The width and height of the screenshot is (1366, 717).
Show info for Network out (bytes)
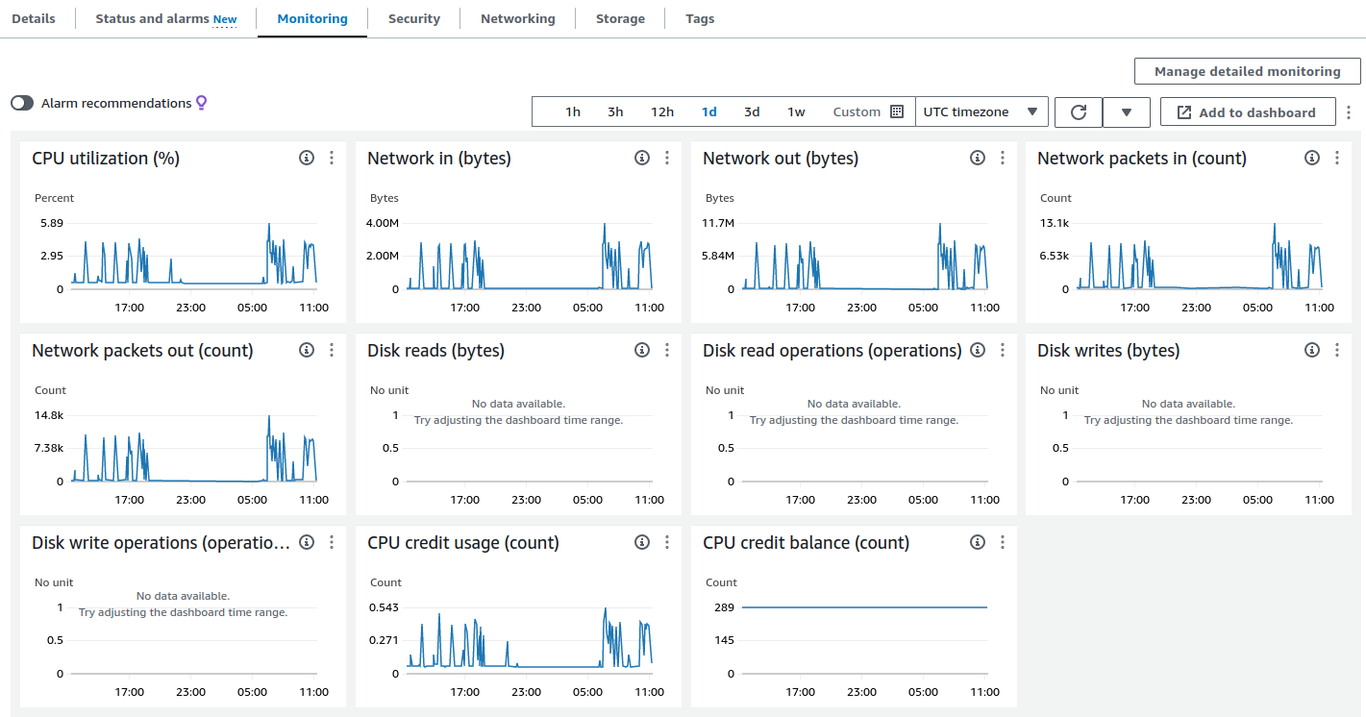[x=978, y=158]
